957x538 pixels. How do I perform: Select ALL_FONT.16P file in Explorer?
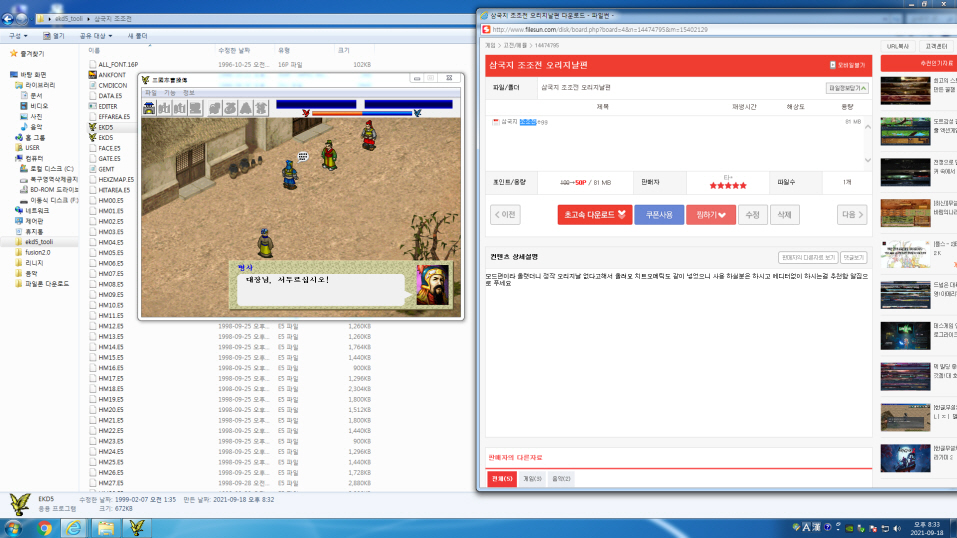[114, 64]
